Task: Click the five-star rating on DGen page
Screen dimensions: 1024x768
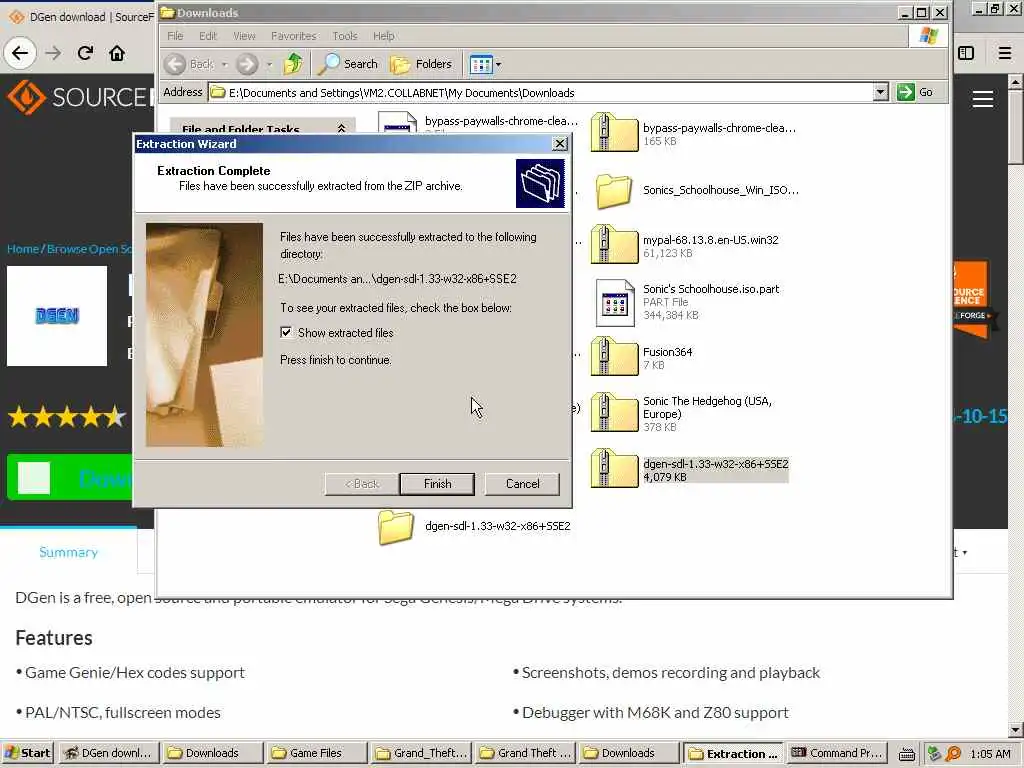Action: point(67,416)
